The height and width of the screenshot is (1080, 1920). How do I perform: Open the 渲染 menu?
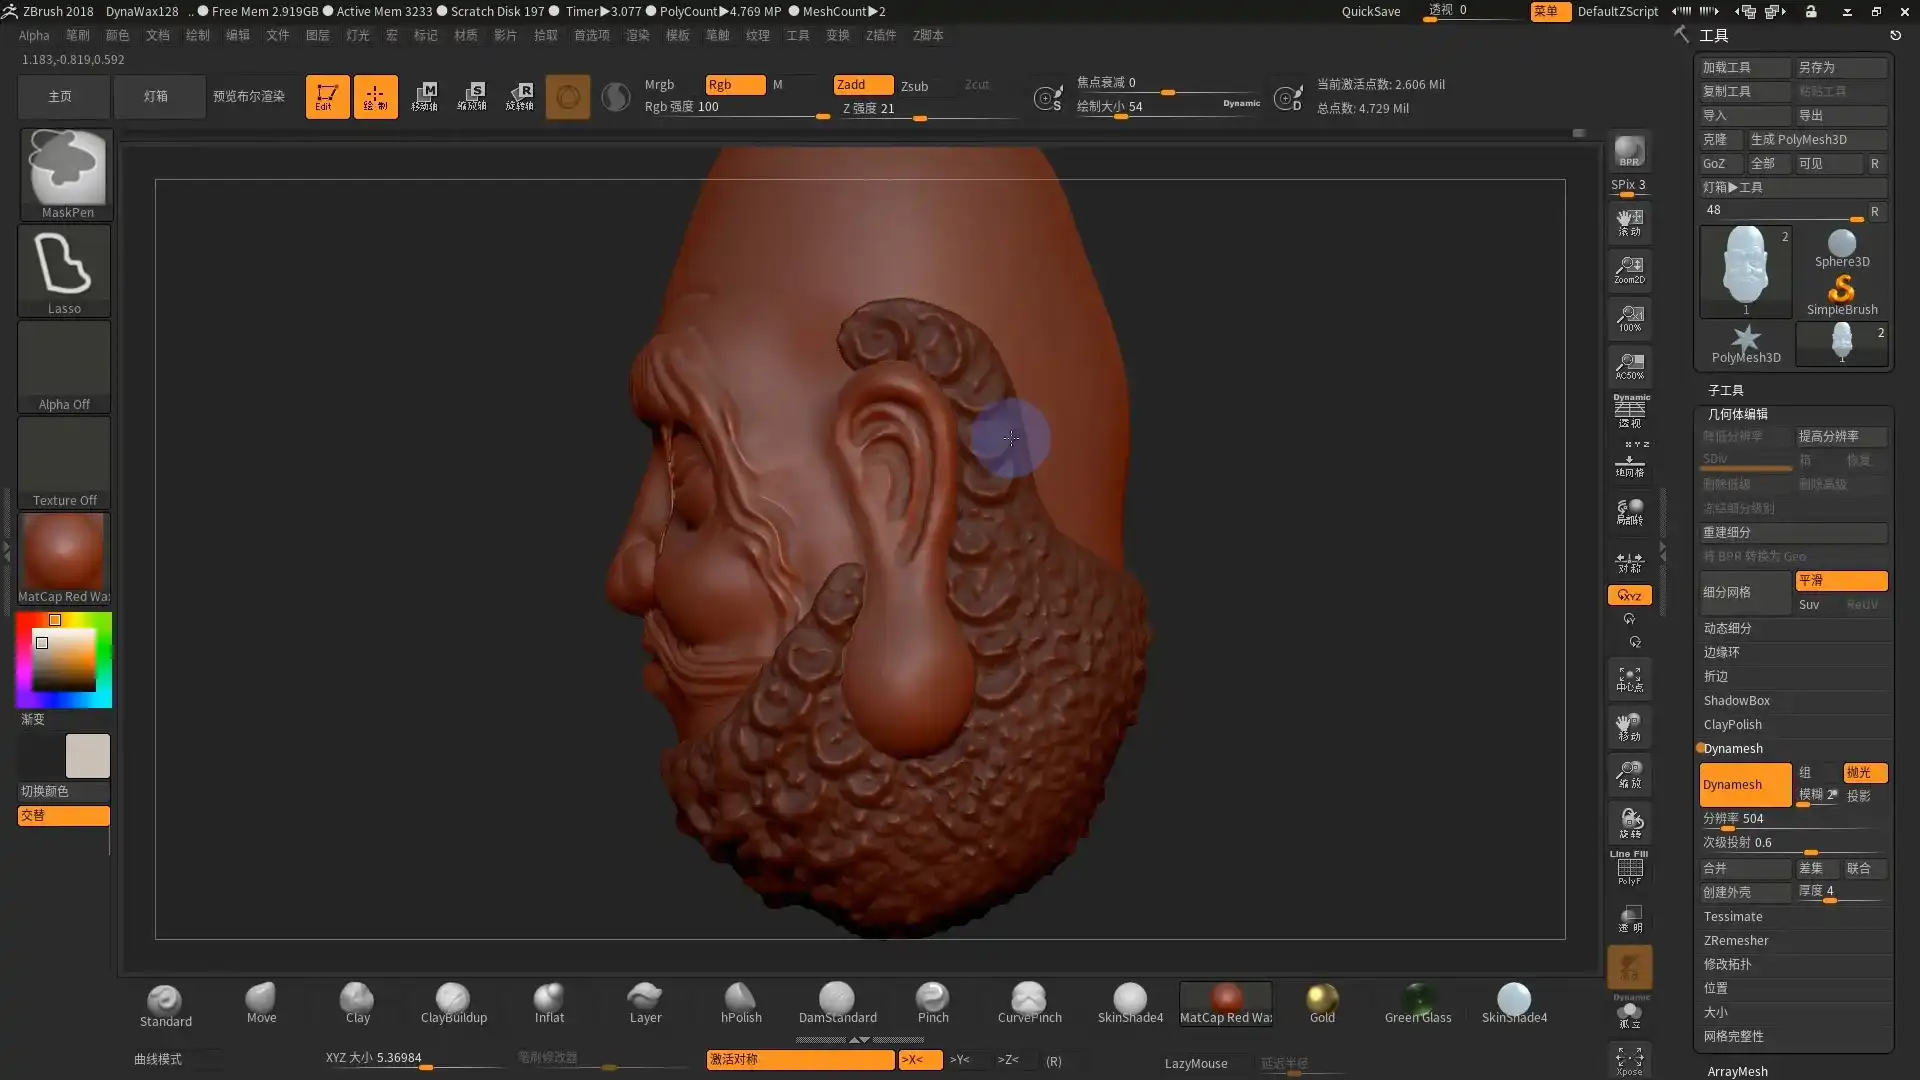[637, 35]
